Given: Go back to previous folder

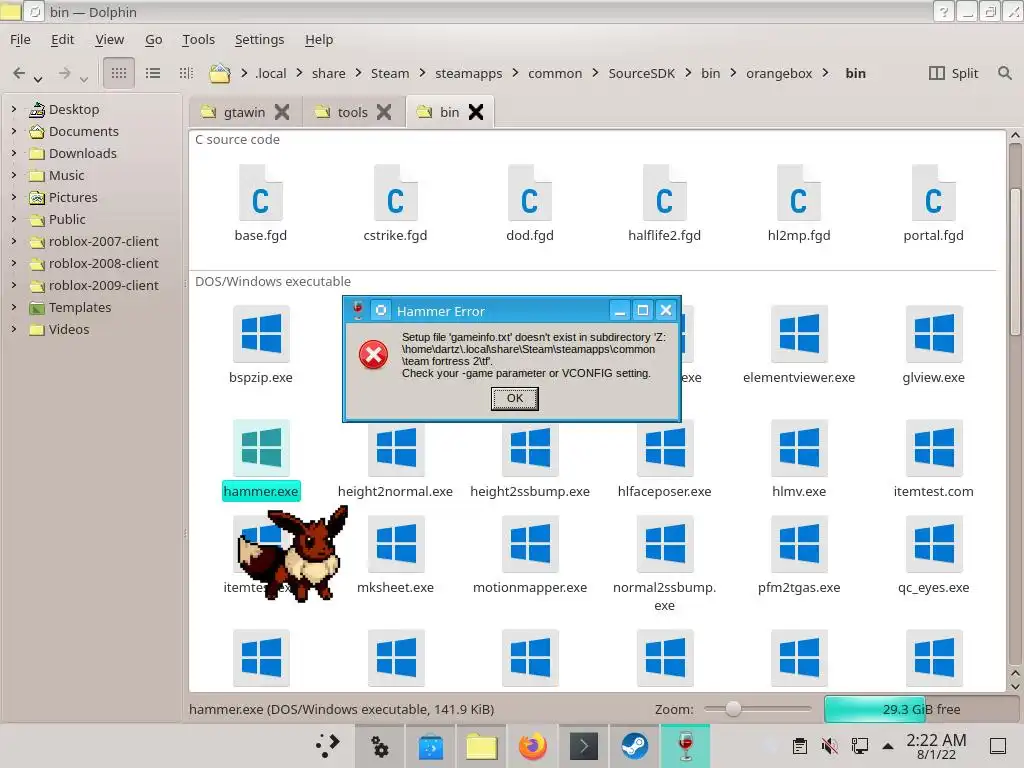Looking at the screenshot, I should tap(19, 73).
